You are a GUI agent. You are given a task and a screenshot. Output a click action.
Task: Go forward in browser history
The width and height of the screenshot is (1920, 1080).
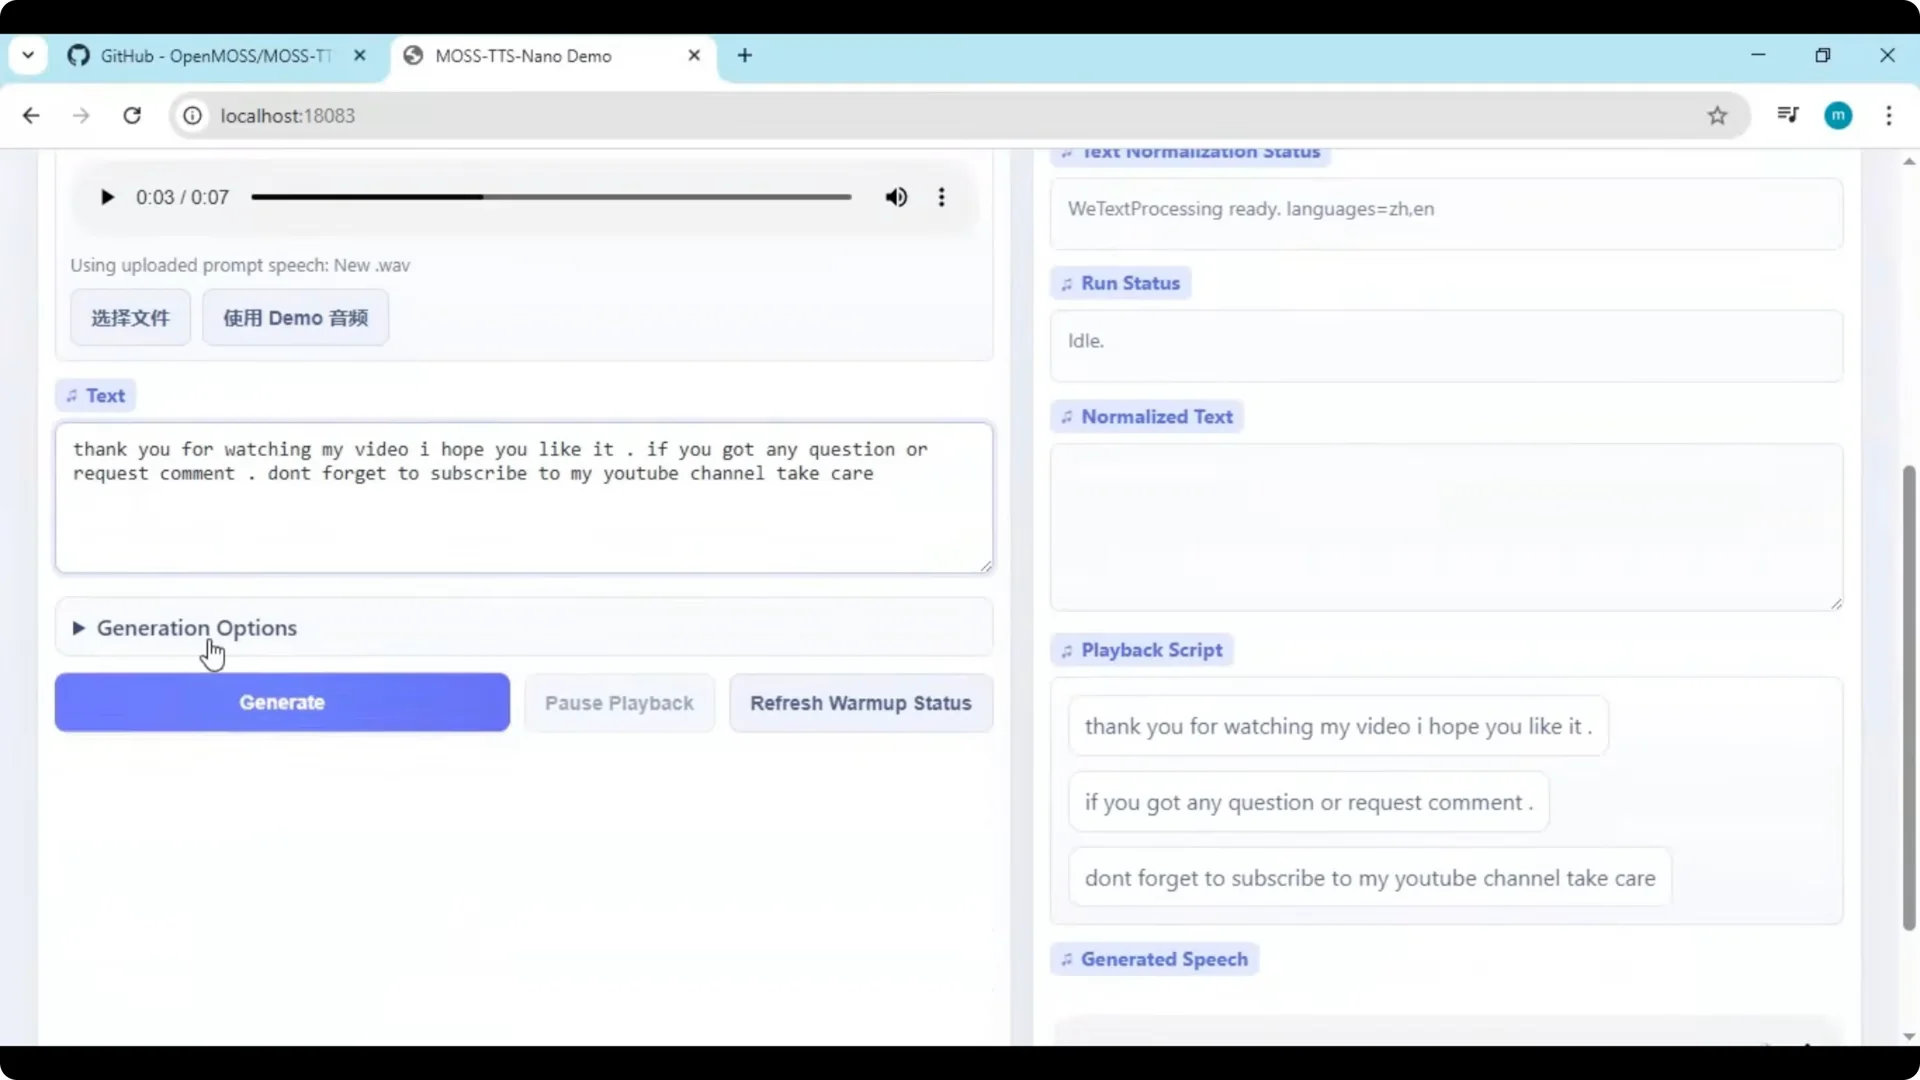click(x=81, y=116)
